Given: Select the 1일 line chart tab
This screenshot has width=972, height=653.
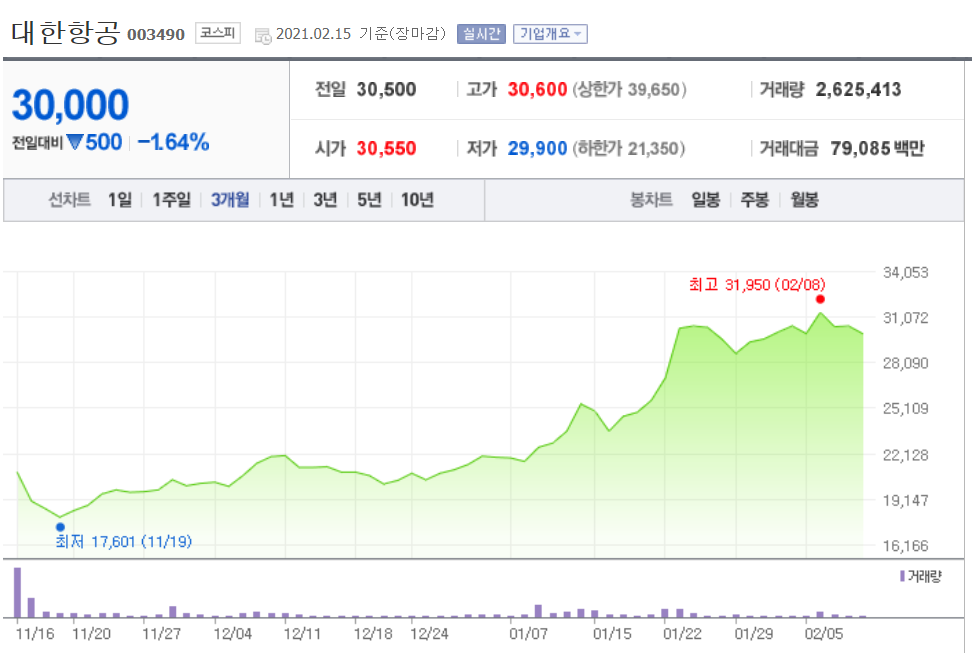Looking at the screenshot, I should click(x=120, y=200).
